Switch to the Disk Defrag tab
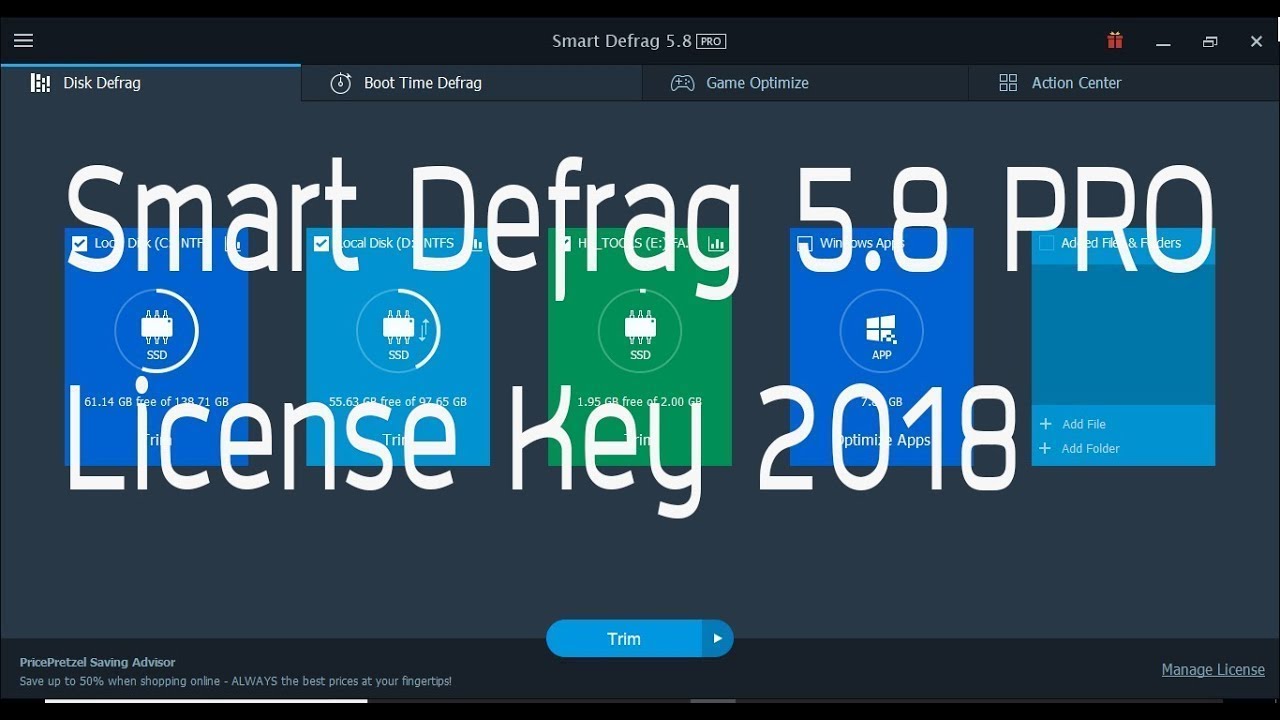The width and height of the screenshot is (1280, 720). coord(150,83)
